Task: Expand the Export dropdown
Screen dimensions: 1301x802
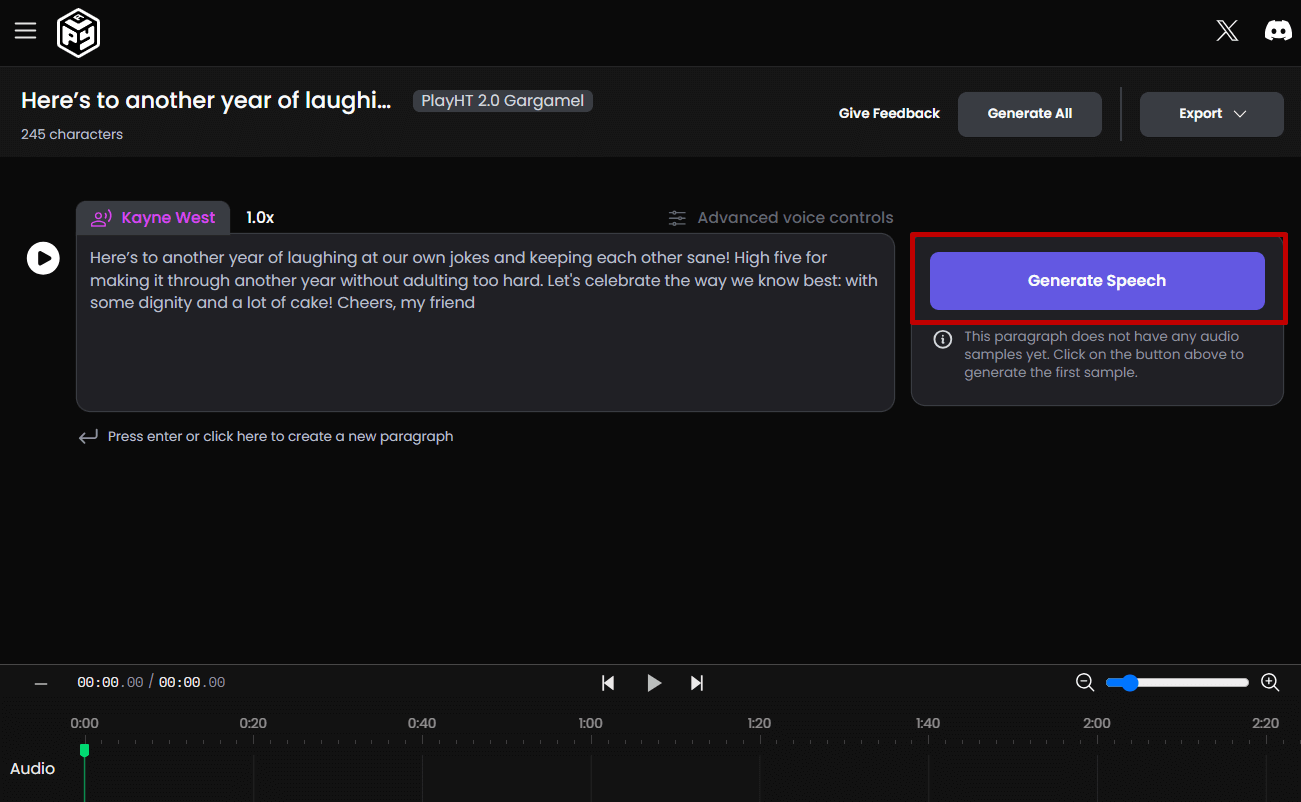Action: [1211, 114]
